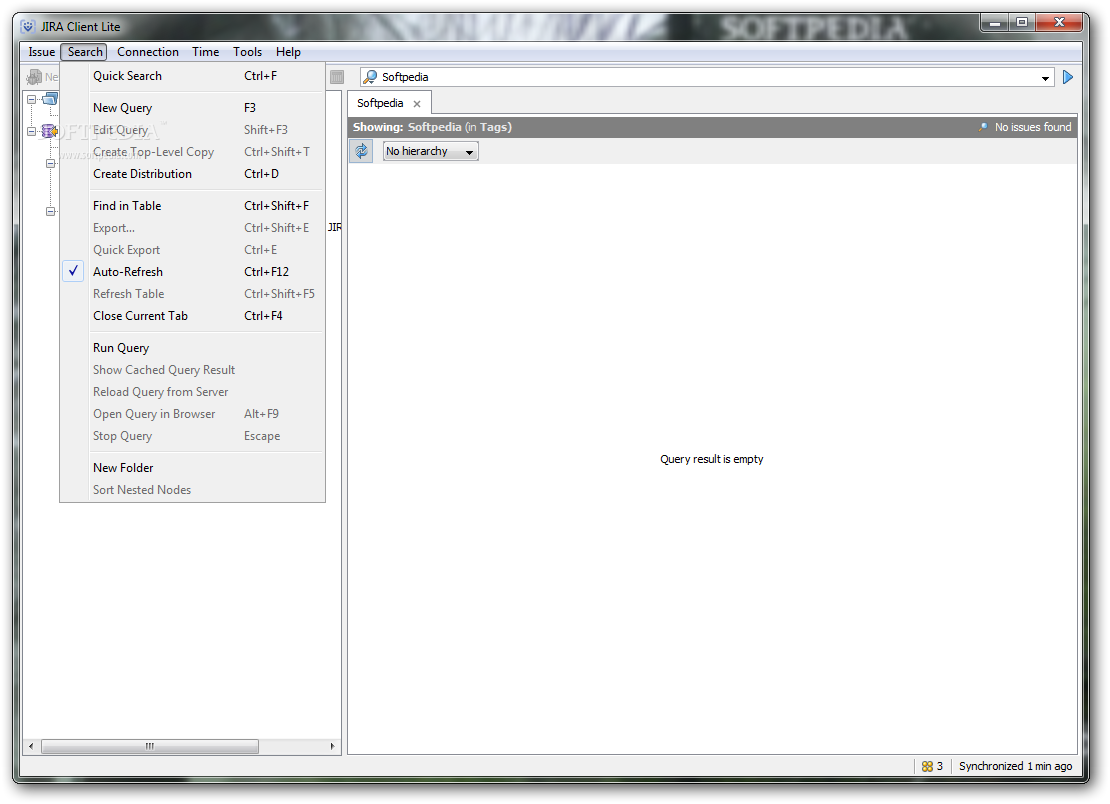This screenshot has height=804, width=1110.
Task: Choose Create Distribution
Action: [193, 174]
